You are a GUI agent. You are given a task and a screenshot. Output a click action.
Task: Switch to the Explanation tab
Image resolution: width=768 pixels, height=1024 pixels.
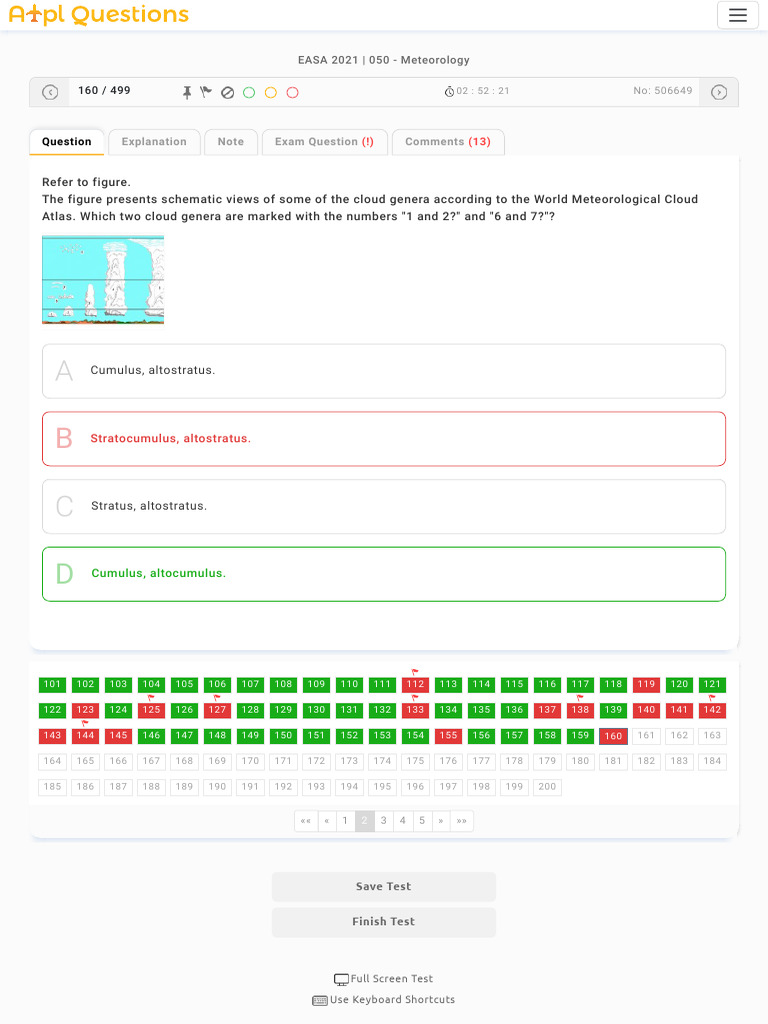tap(154, 142)
